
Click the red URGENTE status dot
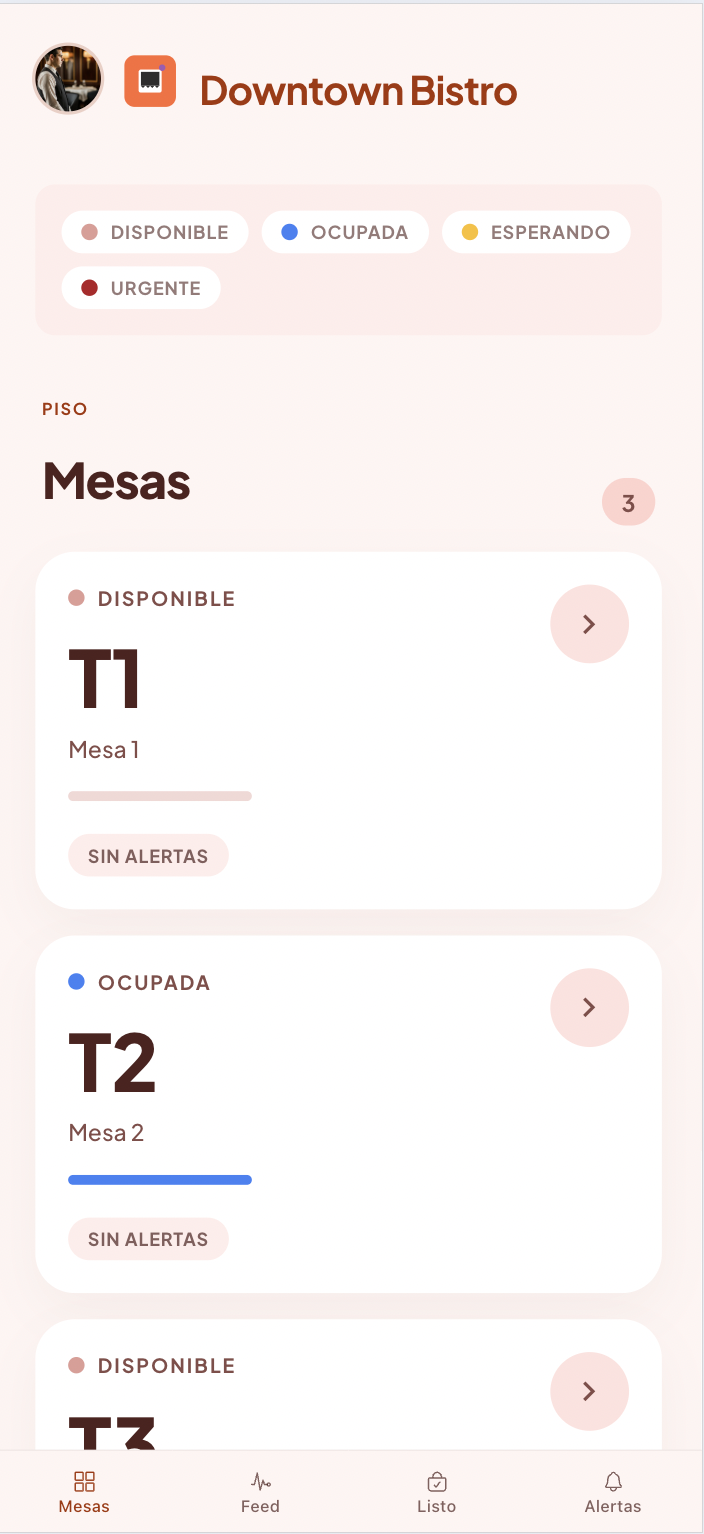[x=92, y=287]
